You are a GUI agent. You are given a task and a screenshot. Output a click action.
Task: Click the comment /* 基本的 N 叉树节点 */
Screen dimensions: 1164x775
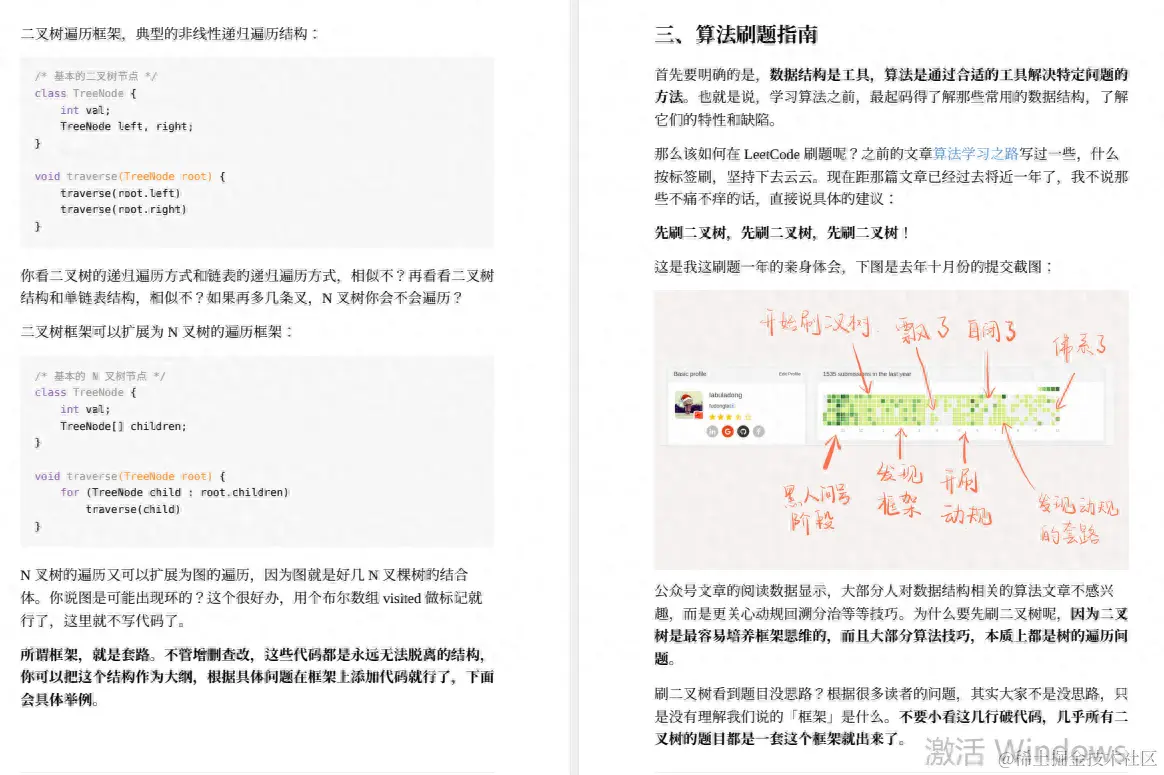click(x=99, y=376)
